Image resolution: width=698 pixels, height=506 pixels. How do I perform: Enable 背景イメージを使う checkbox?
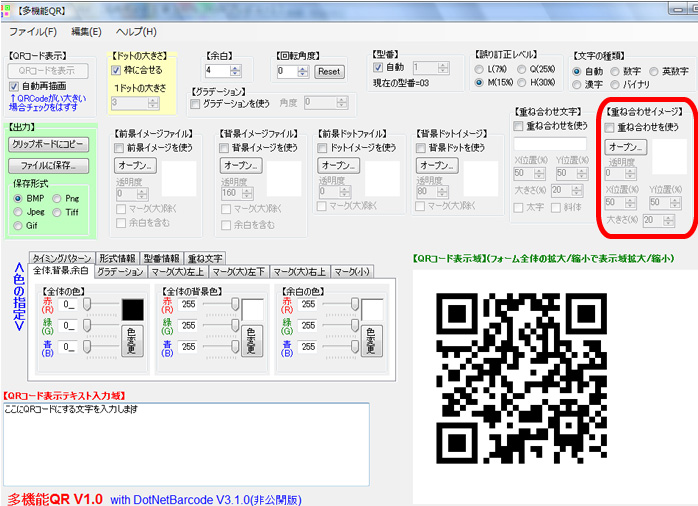click(224, 148)
